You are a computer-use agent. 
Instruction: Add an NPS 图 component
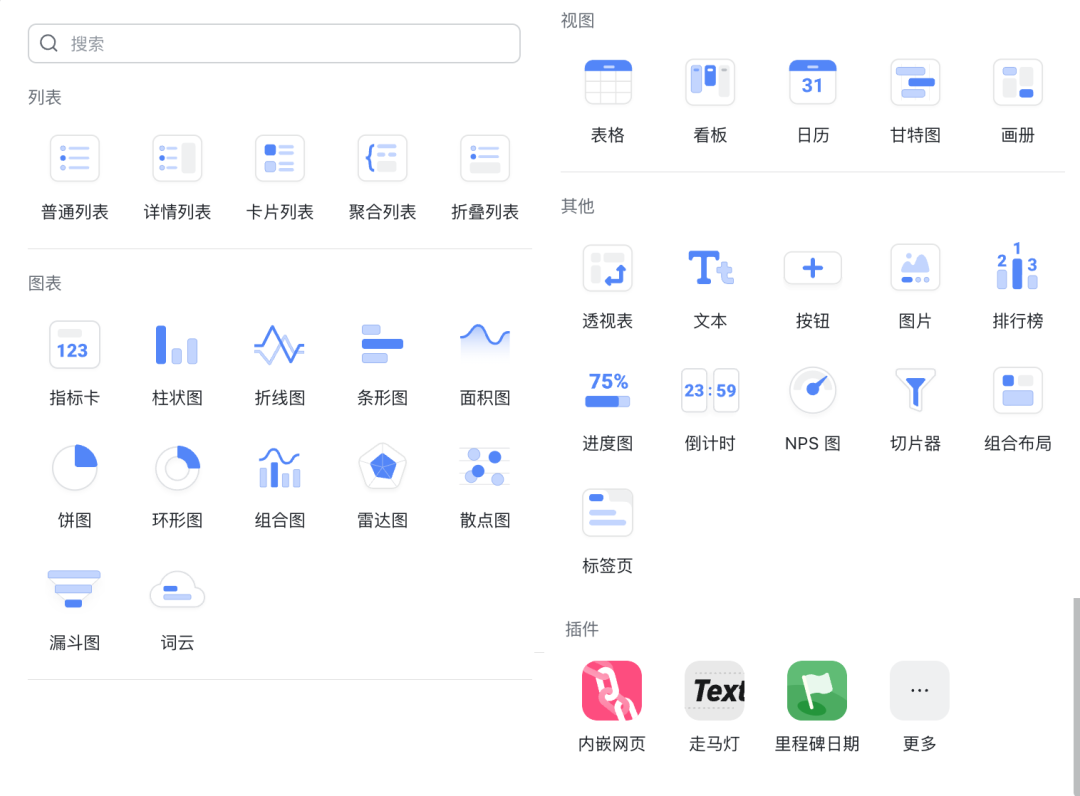812,390
